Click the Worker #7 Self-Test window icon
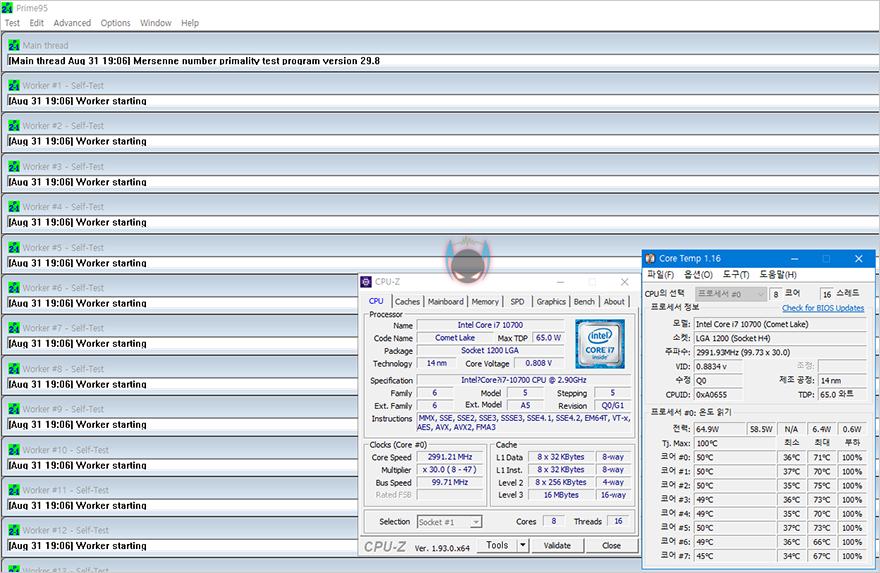The width and height of the screenshot is (880, 573). 14,328
